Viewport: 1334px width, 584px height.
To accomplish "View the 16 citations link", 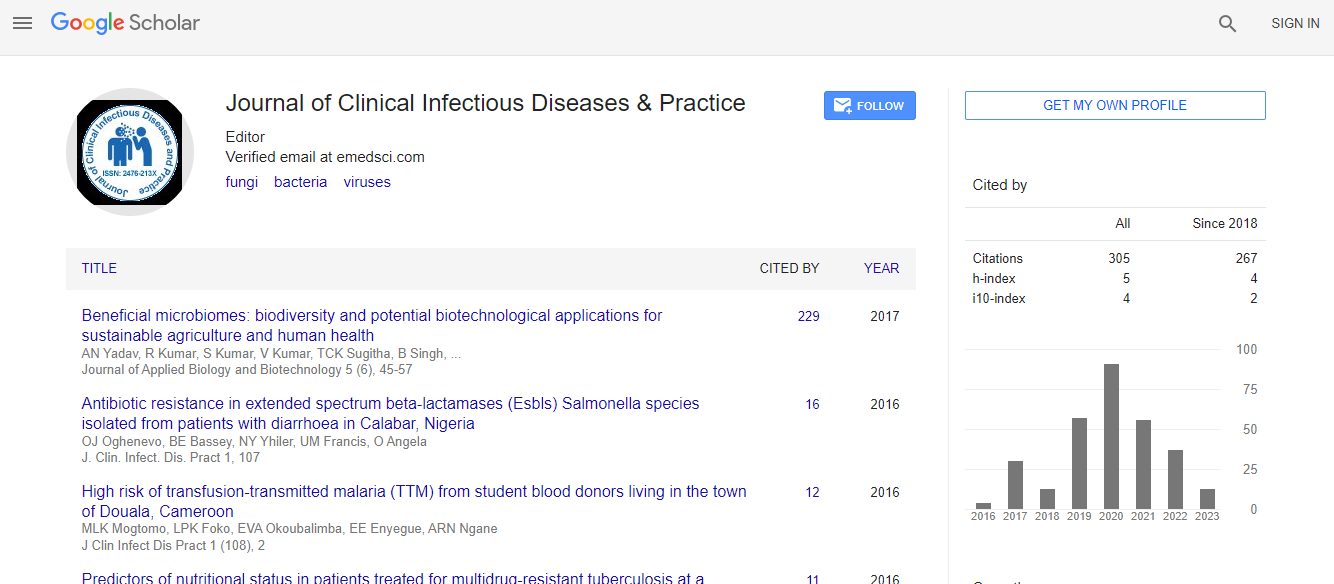I will (812, 404).
